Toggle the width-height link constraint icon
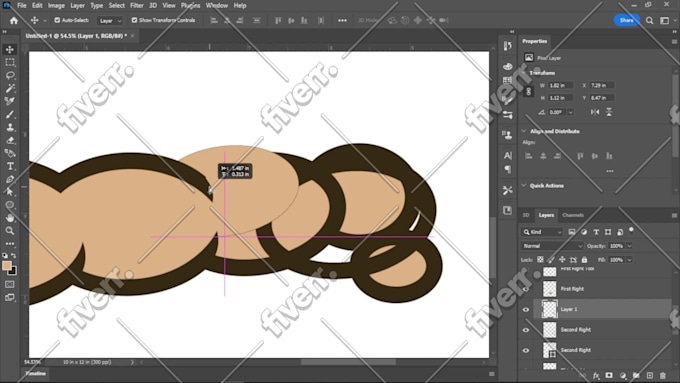The image size is (680, 383). [528, 92]
